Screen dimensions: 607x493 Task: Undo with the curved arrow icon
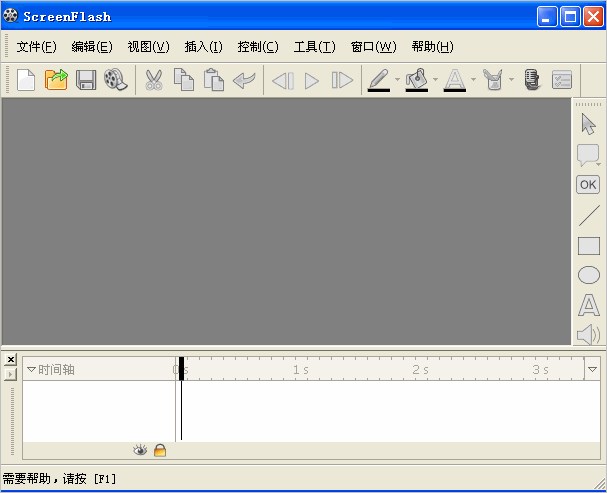click(244, 80)
